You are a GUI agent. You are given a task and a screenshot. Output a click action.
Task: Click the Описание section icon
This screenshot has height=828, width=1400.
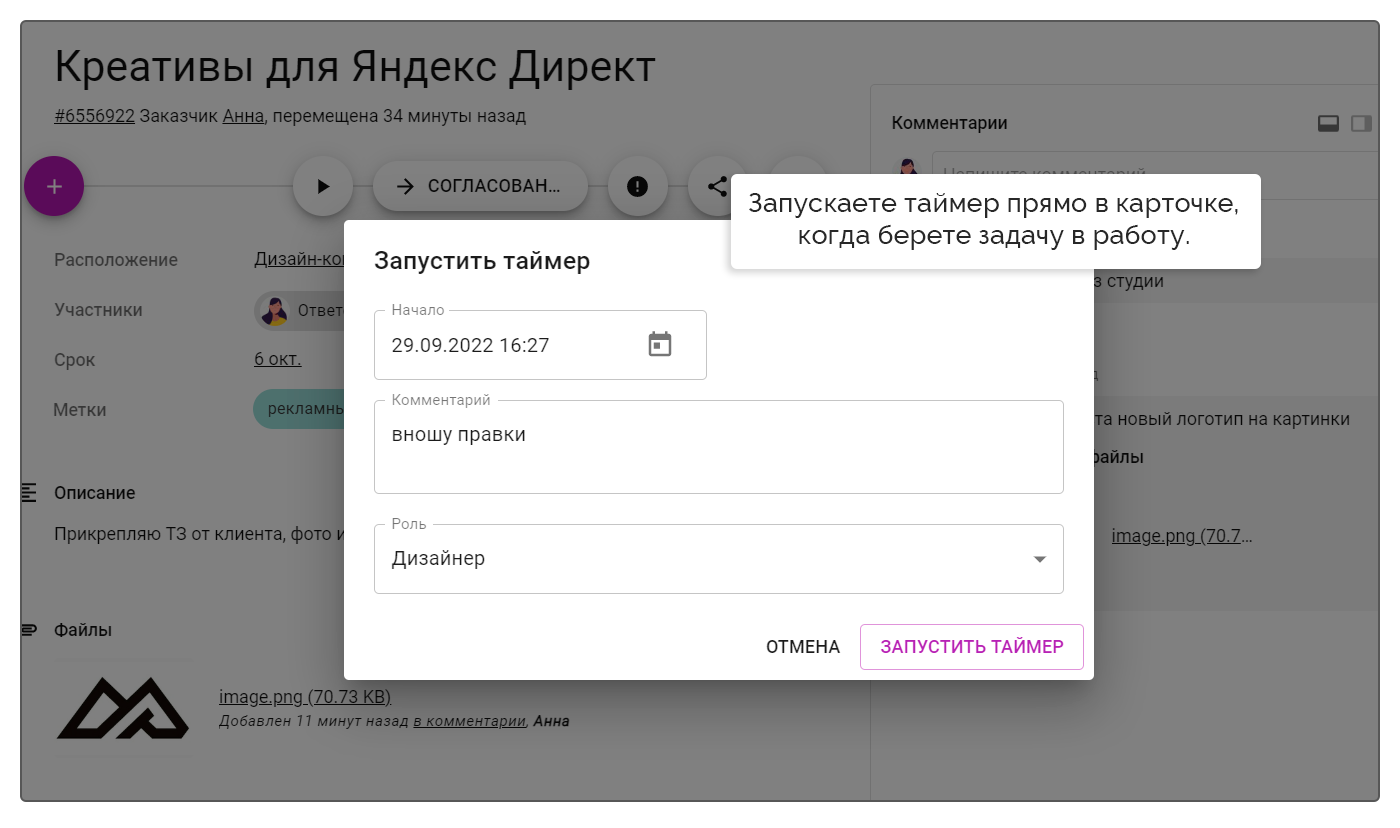pyautogui.click(x=29, y=492)
